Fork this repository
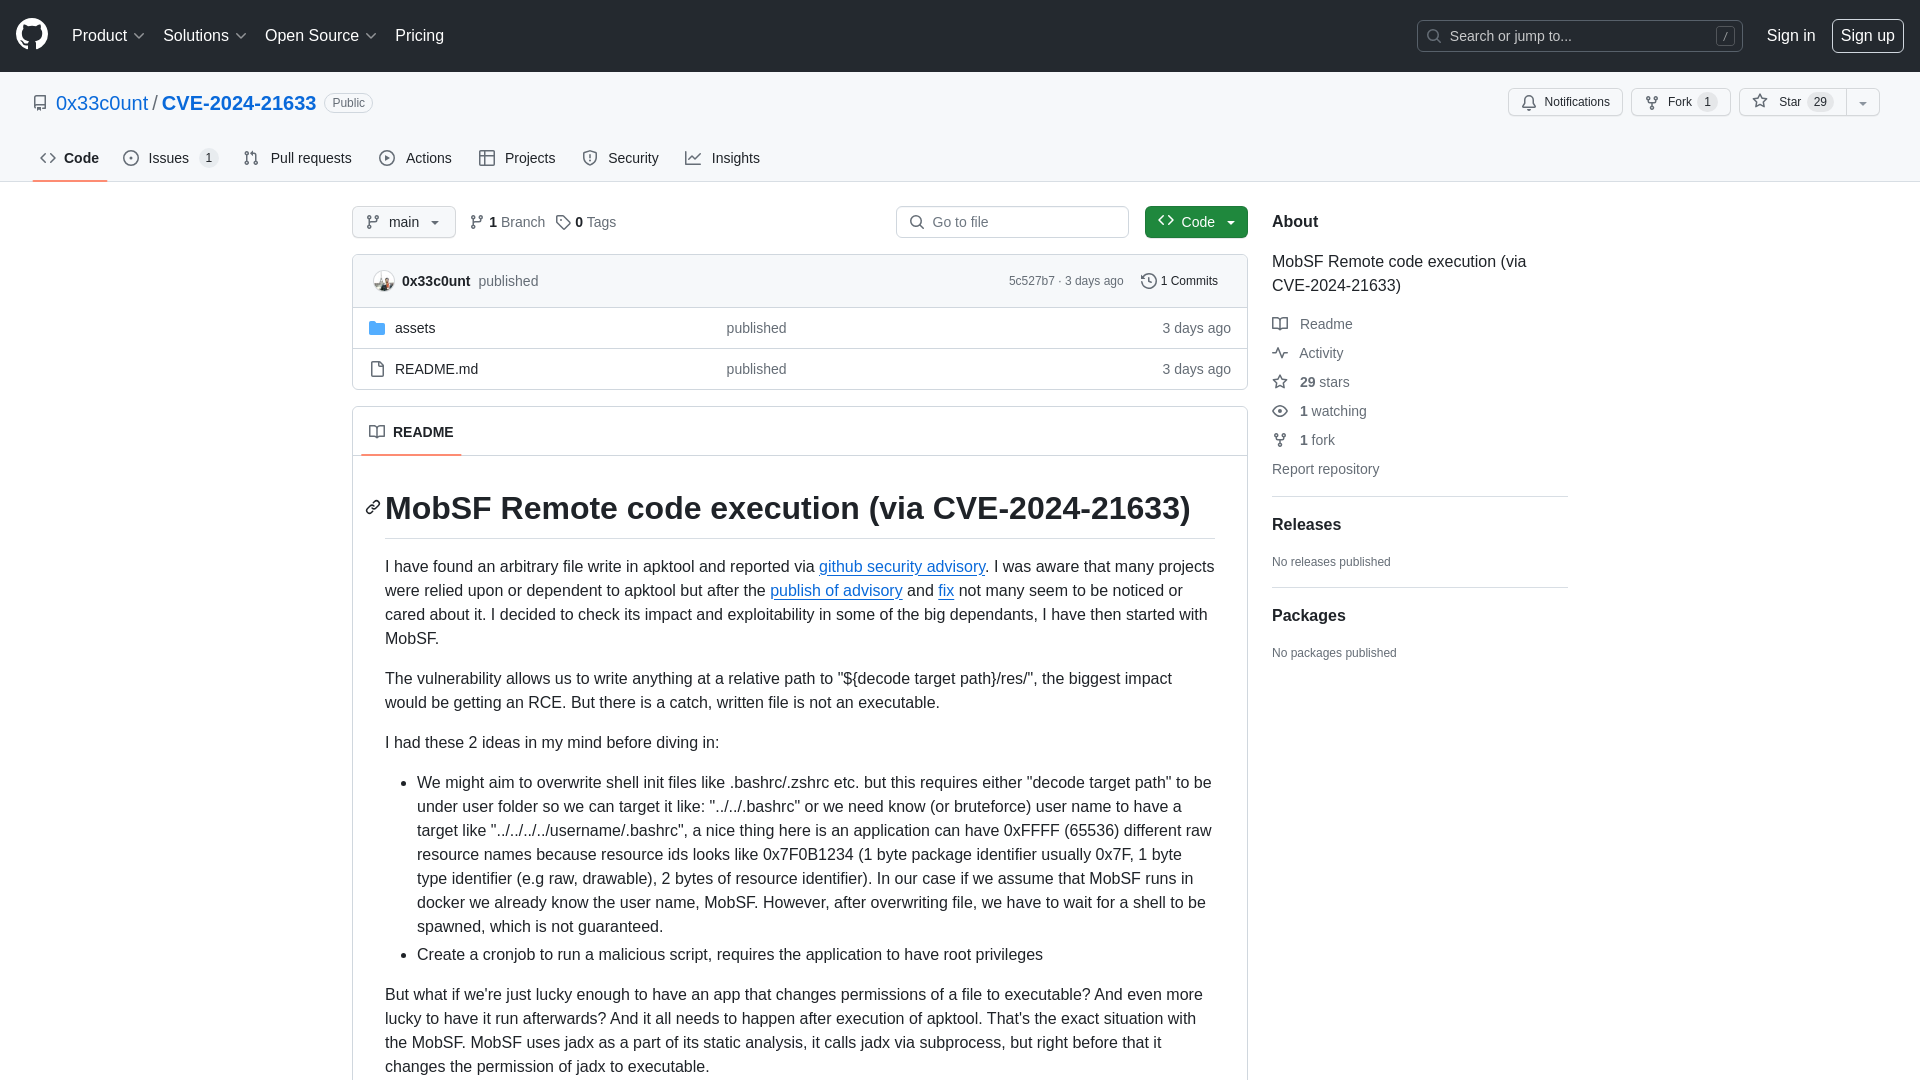The width and height of the screenshot is (1920, 1080). [x=1680, y=102]
